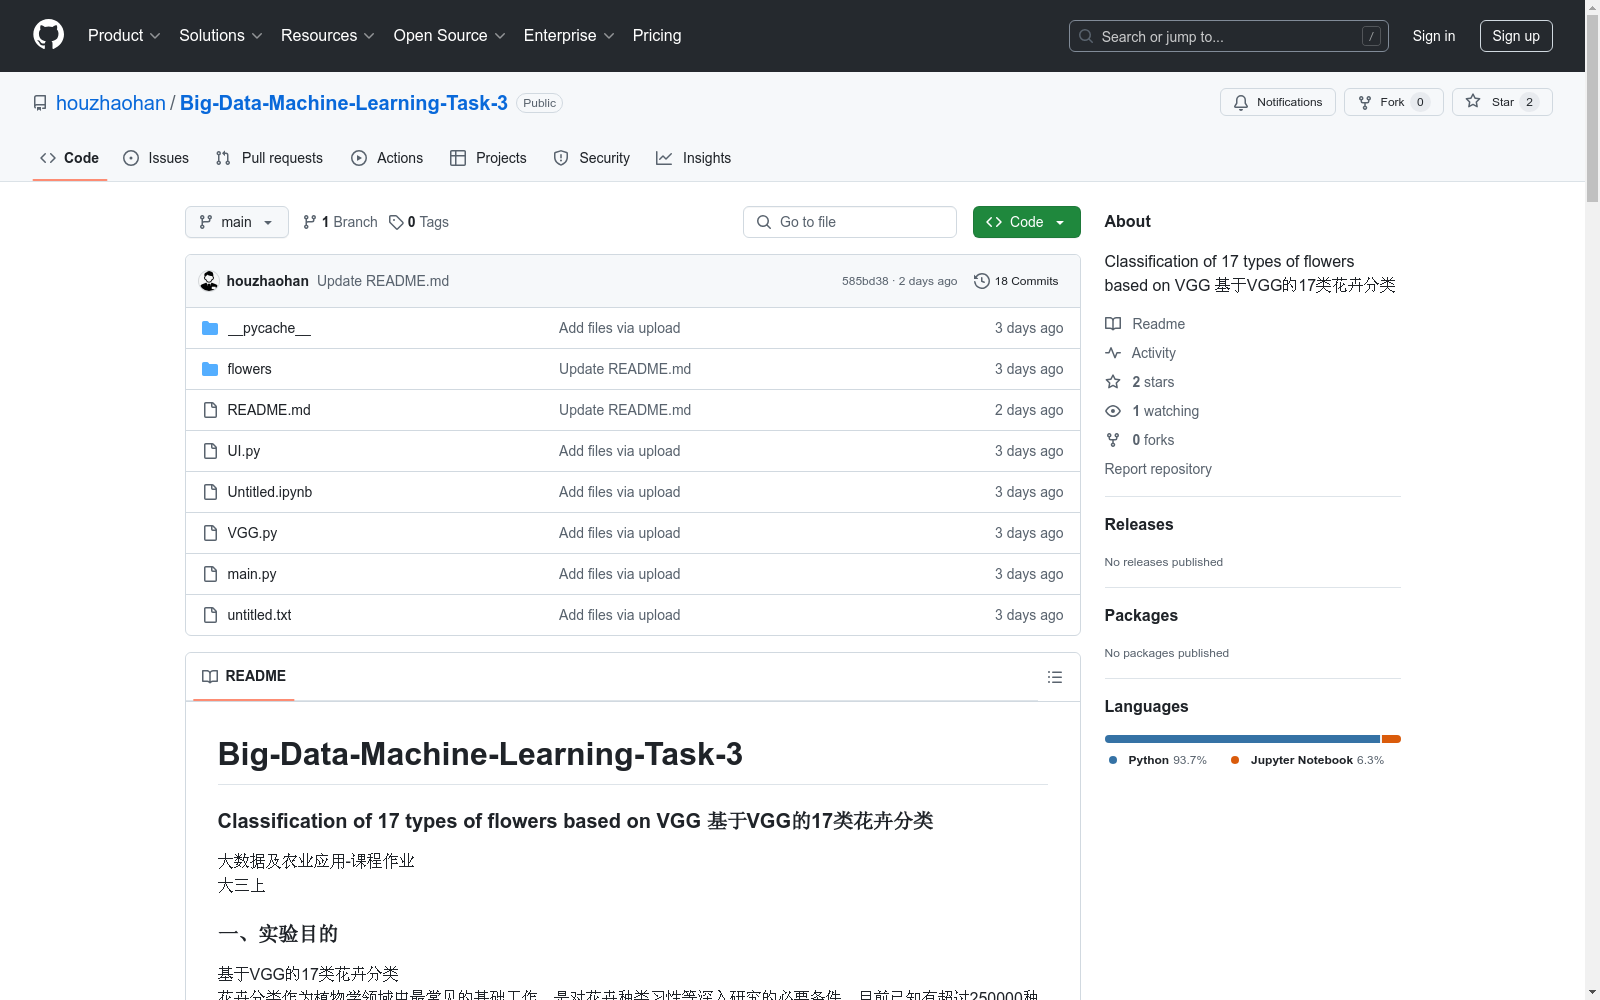This screenshot has width=1600, height=1000.
Task: View the 18 Commits history
Action: pyautogui.click(x=1016, y=281)
